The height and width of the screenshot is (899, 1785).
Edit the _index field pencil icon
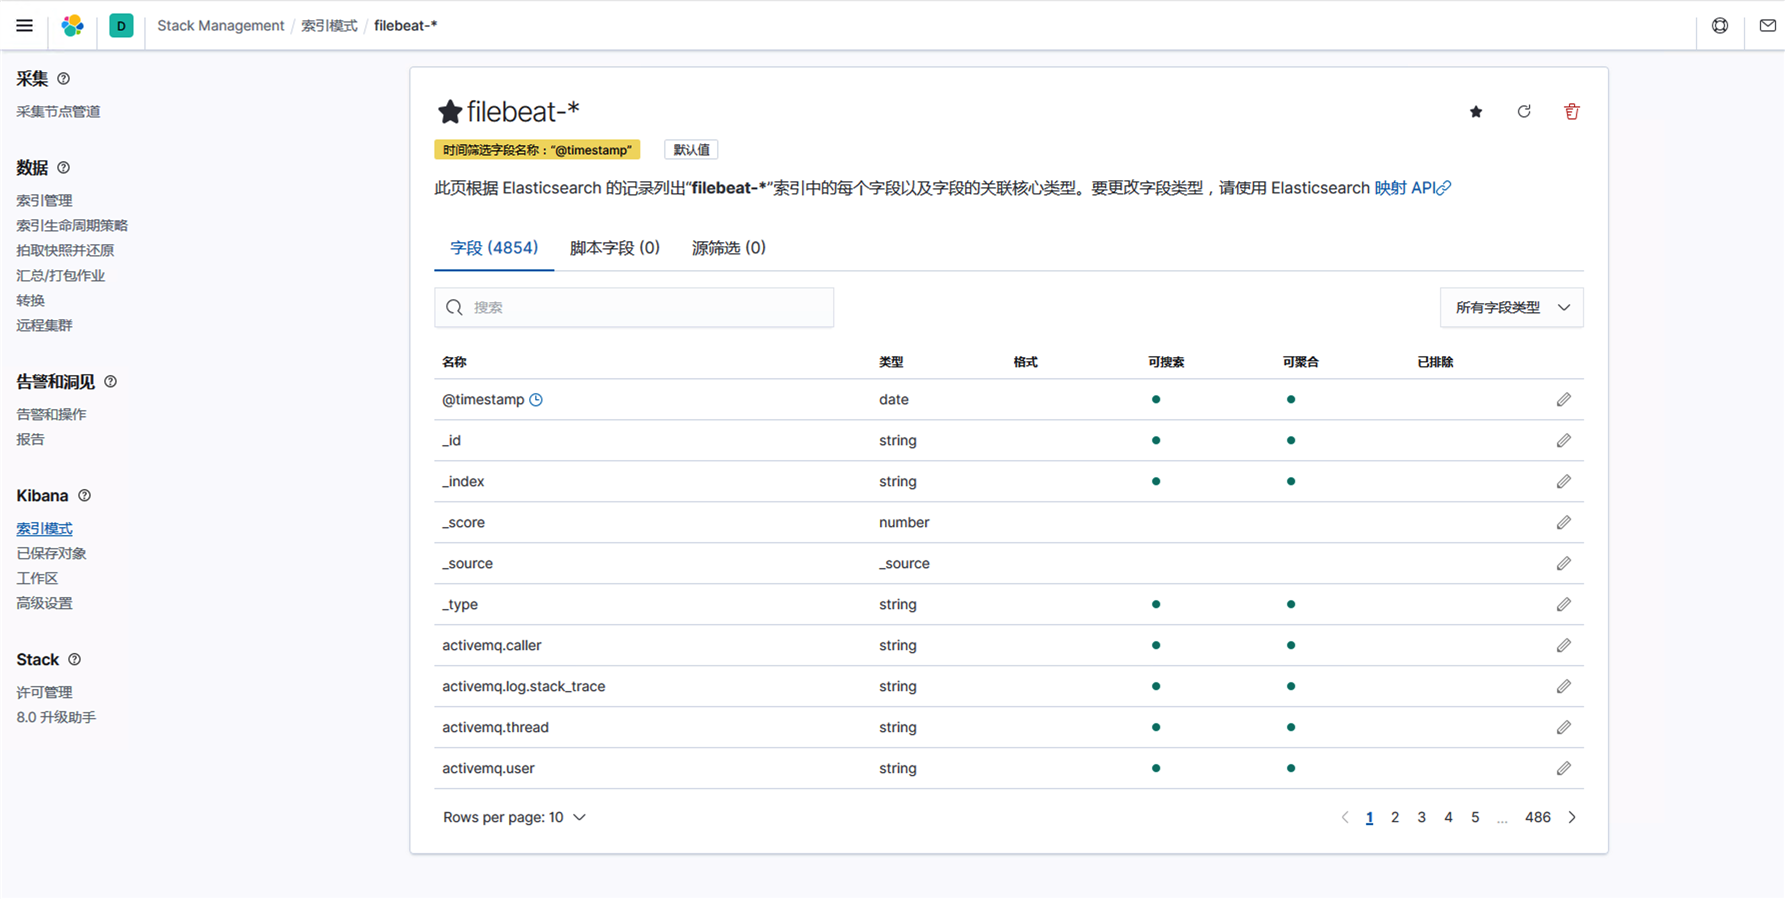click(x=1564, y=482)
